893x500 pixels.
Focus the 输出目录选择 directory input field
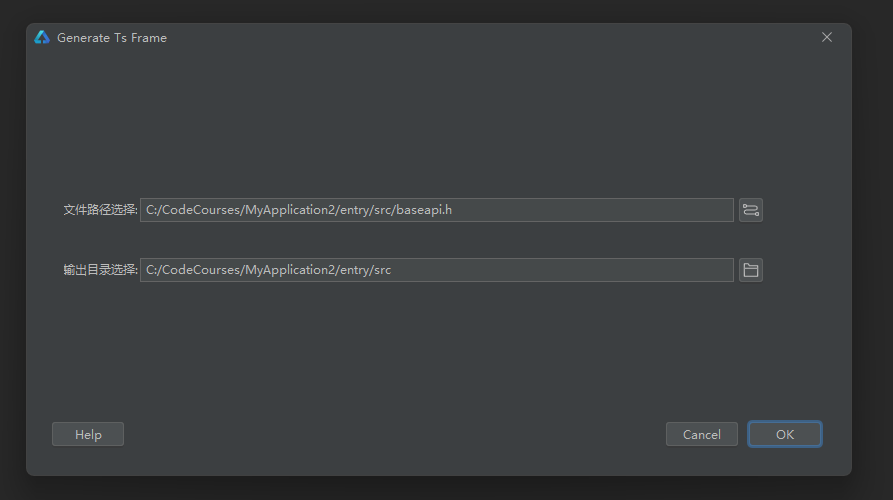[x=437, y=270]
